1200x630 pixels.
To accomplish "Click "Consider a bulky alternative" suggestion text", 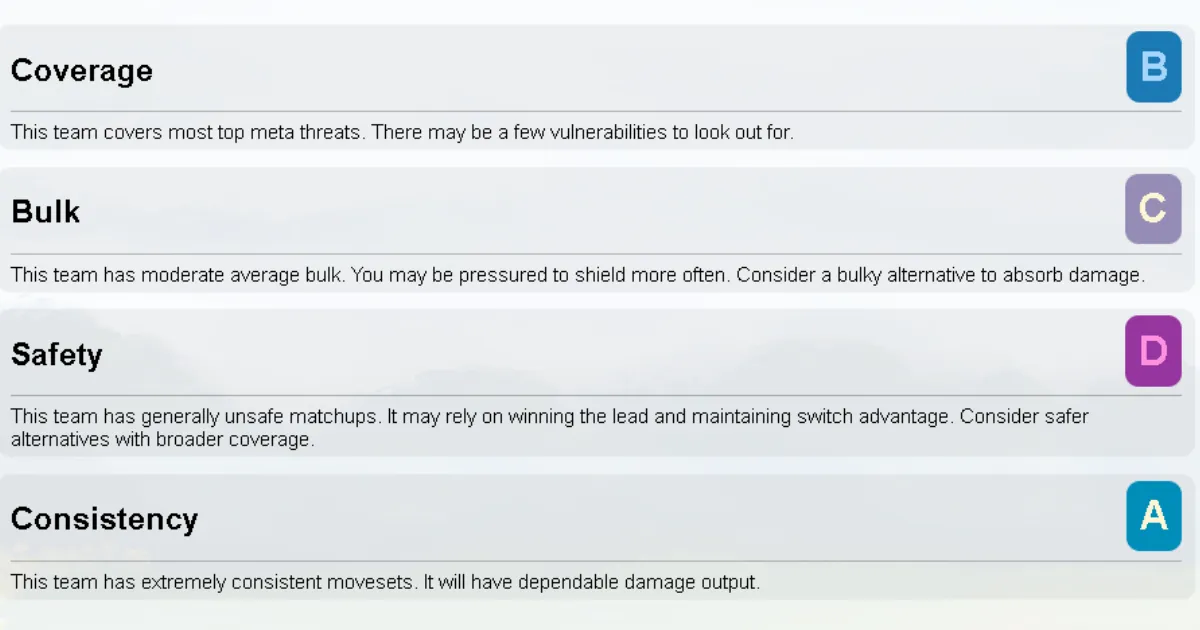I will [x=939, y=275].
